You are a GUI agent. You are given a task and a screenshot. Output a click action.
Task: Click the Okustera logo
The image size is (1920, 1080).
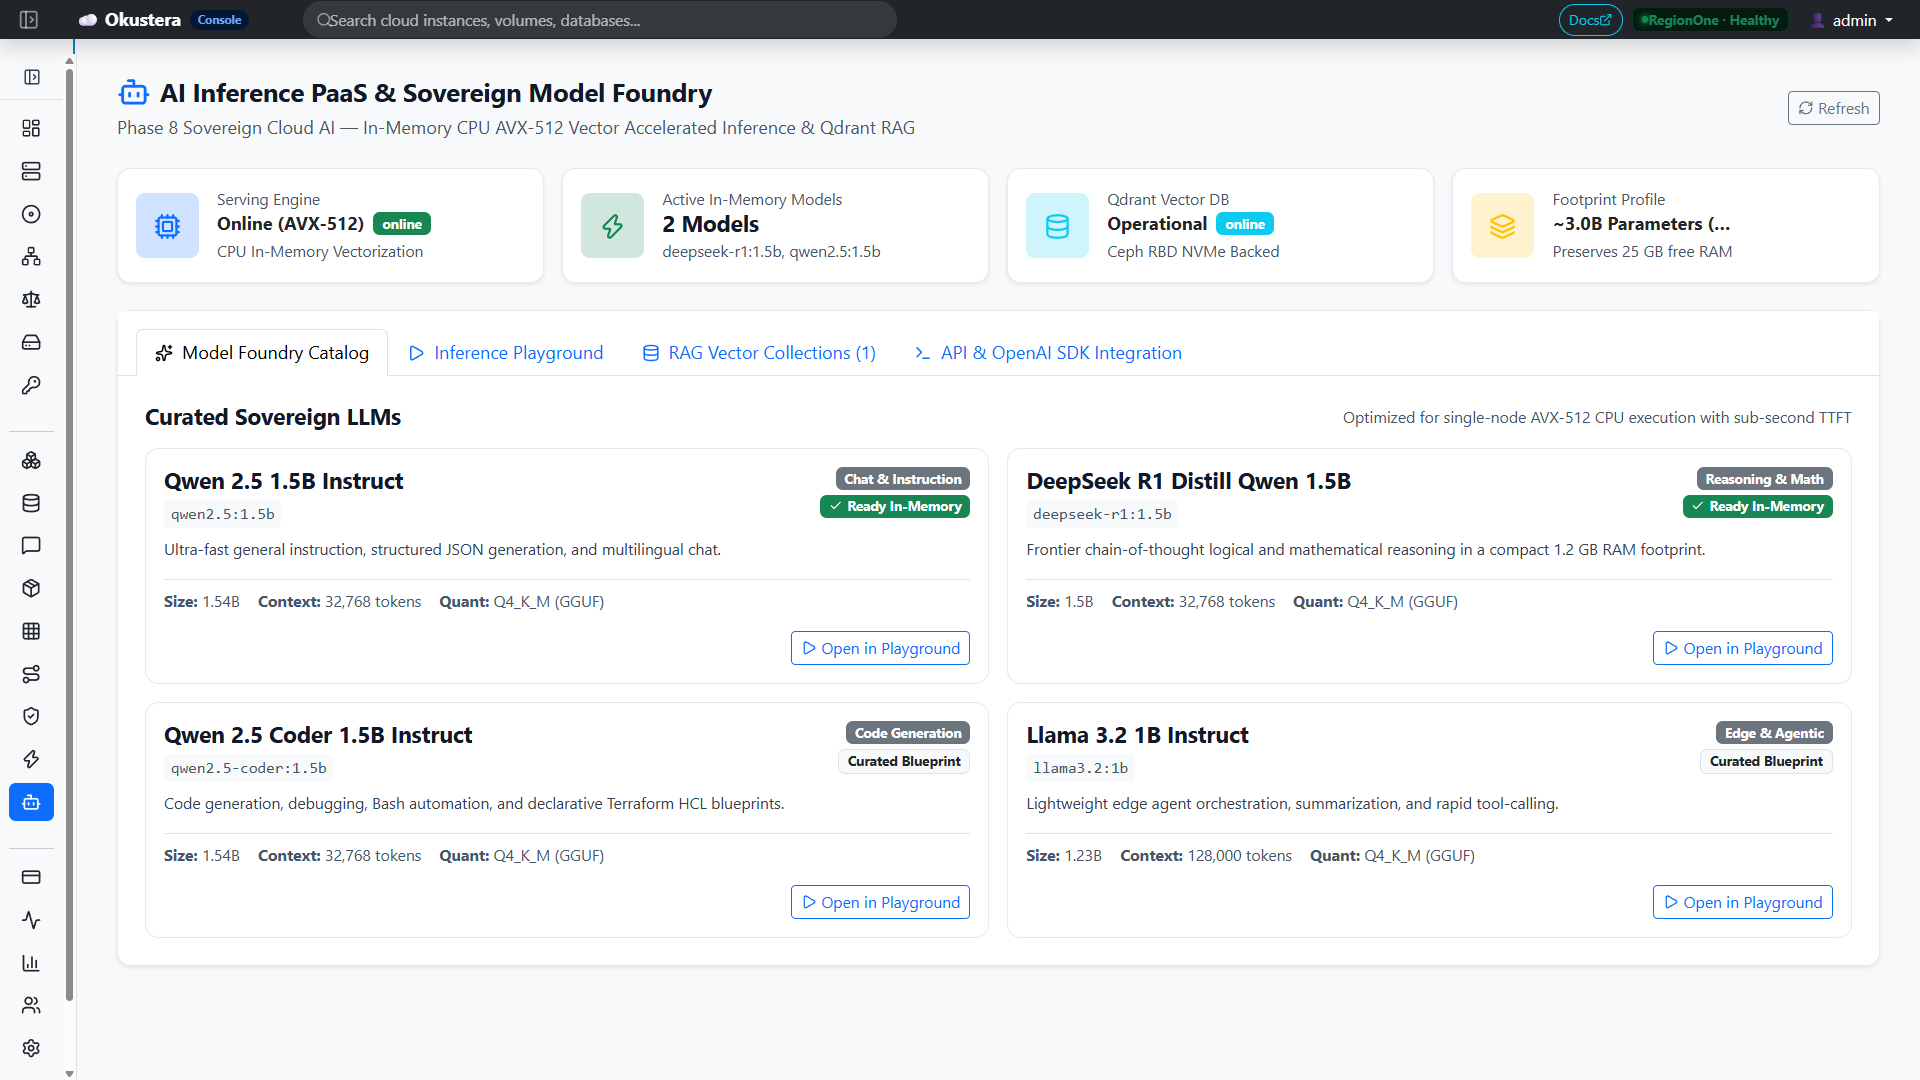click(130, 20)
